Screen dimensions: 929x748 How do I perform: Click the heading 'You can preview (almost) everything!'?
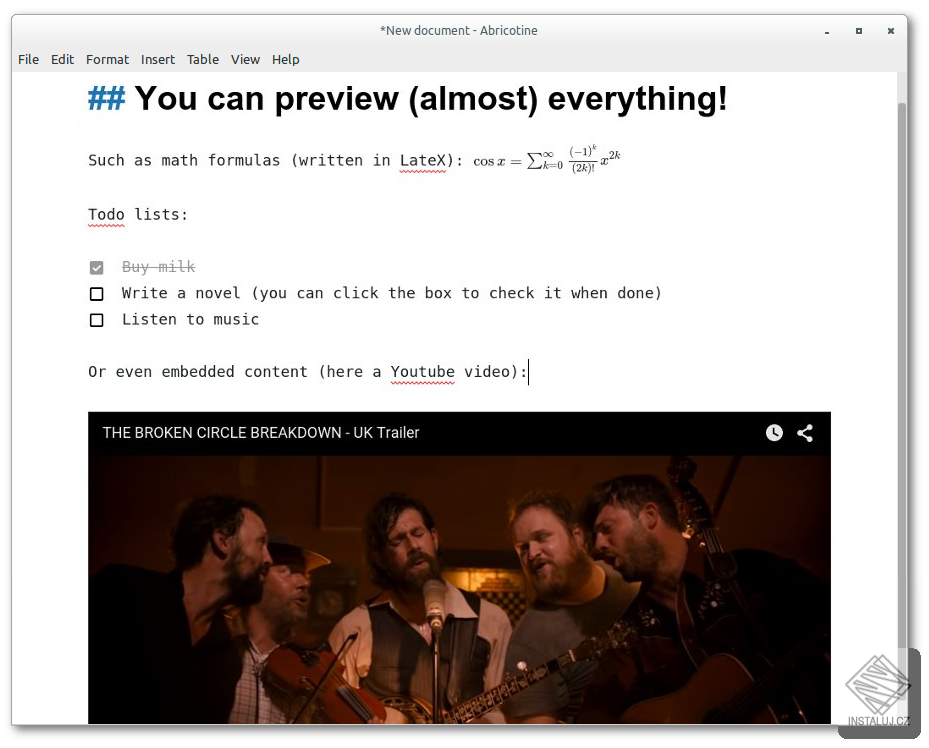coord(431,98)
